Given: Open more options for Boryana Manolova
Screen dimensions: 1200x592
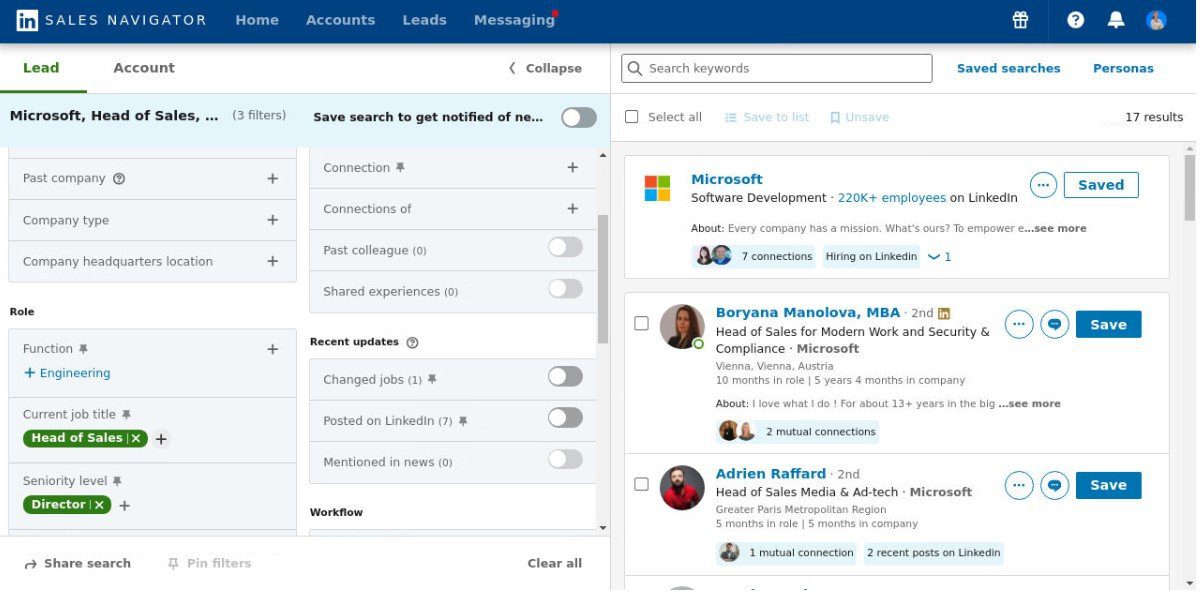Looking at the screenshot, I should (1019, 324).
